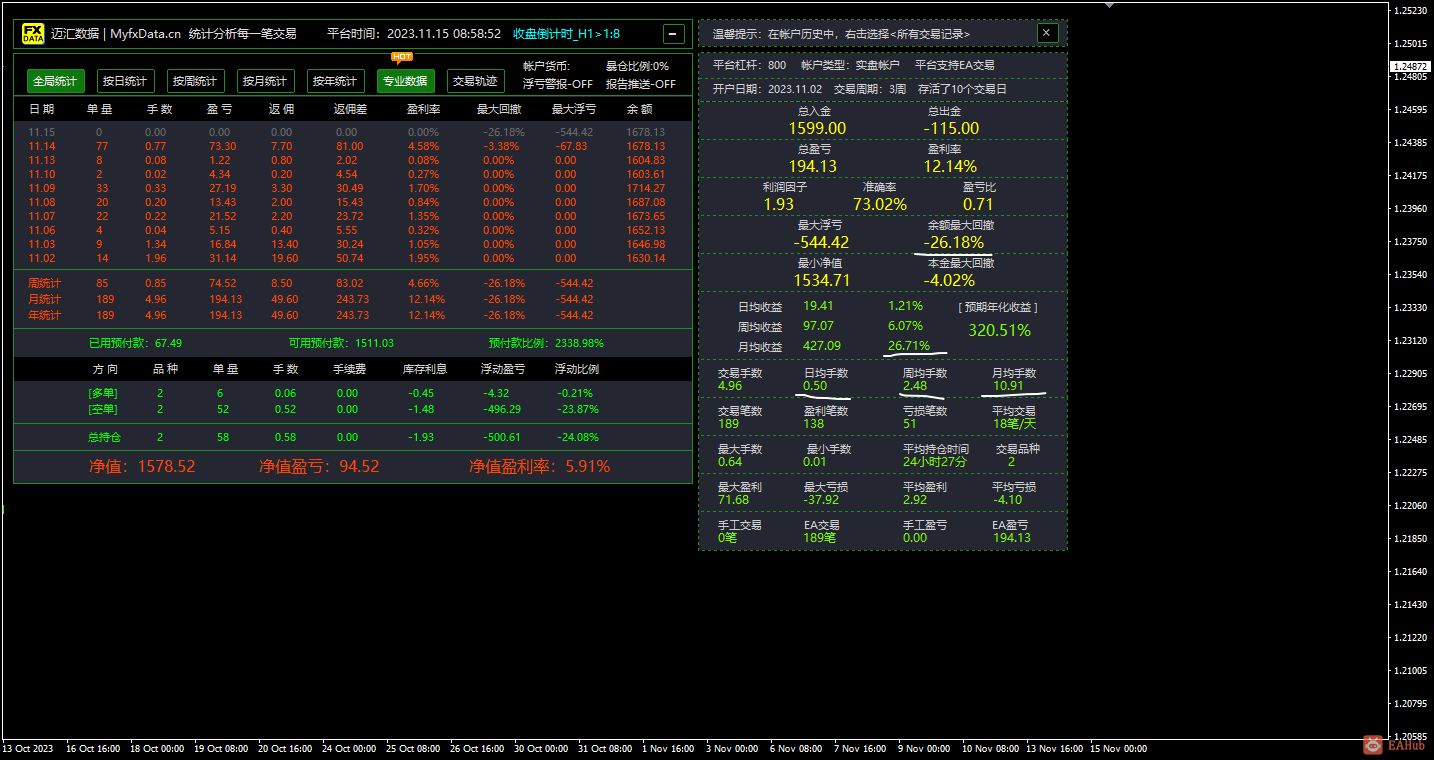Viewport: 1434px width, 760px height.
Task: Click the 周统计 summary row label
Action: coord(44,283)
